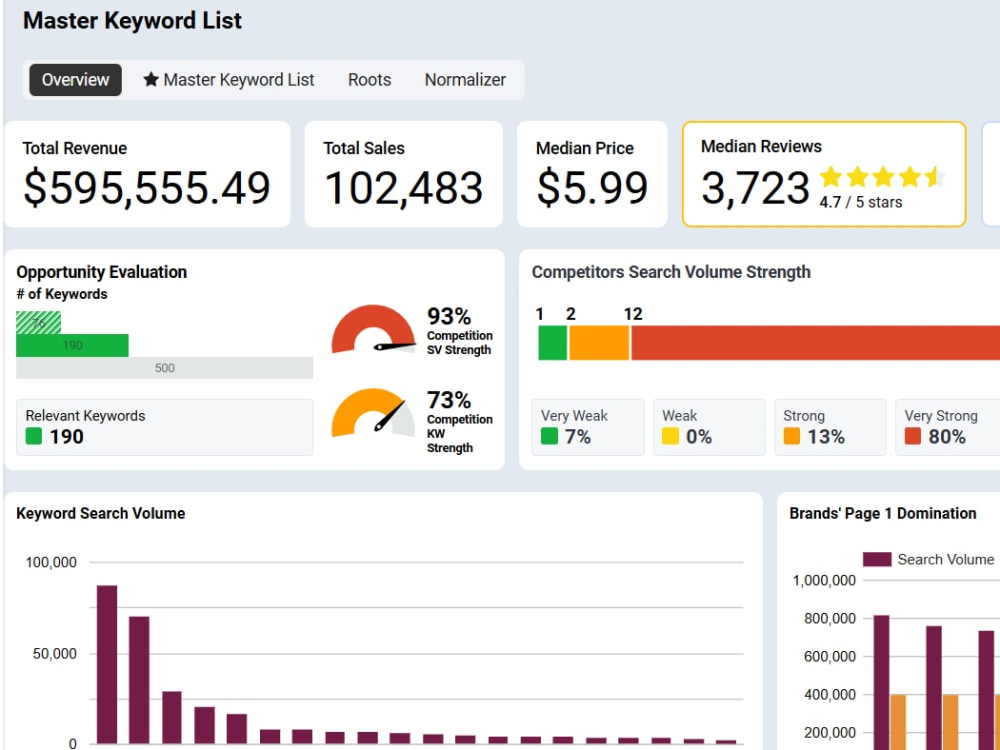Toggle the Search Volume legend item
1000x750 pixels.
[x=929, y=559]
